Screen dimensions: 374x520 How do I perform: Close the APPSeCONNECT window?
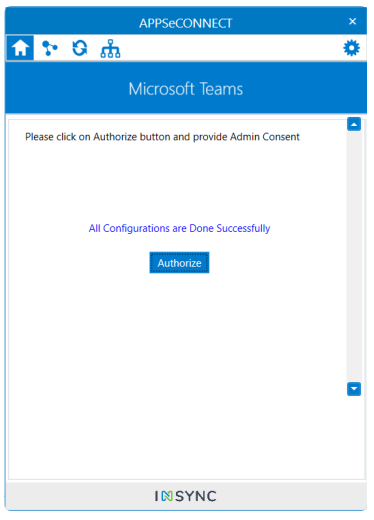click(352, 22)
